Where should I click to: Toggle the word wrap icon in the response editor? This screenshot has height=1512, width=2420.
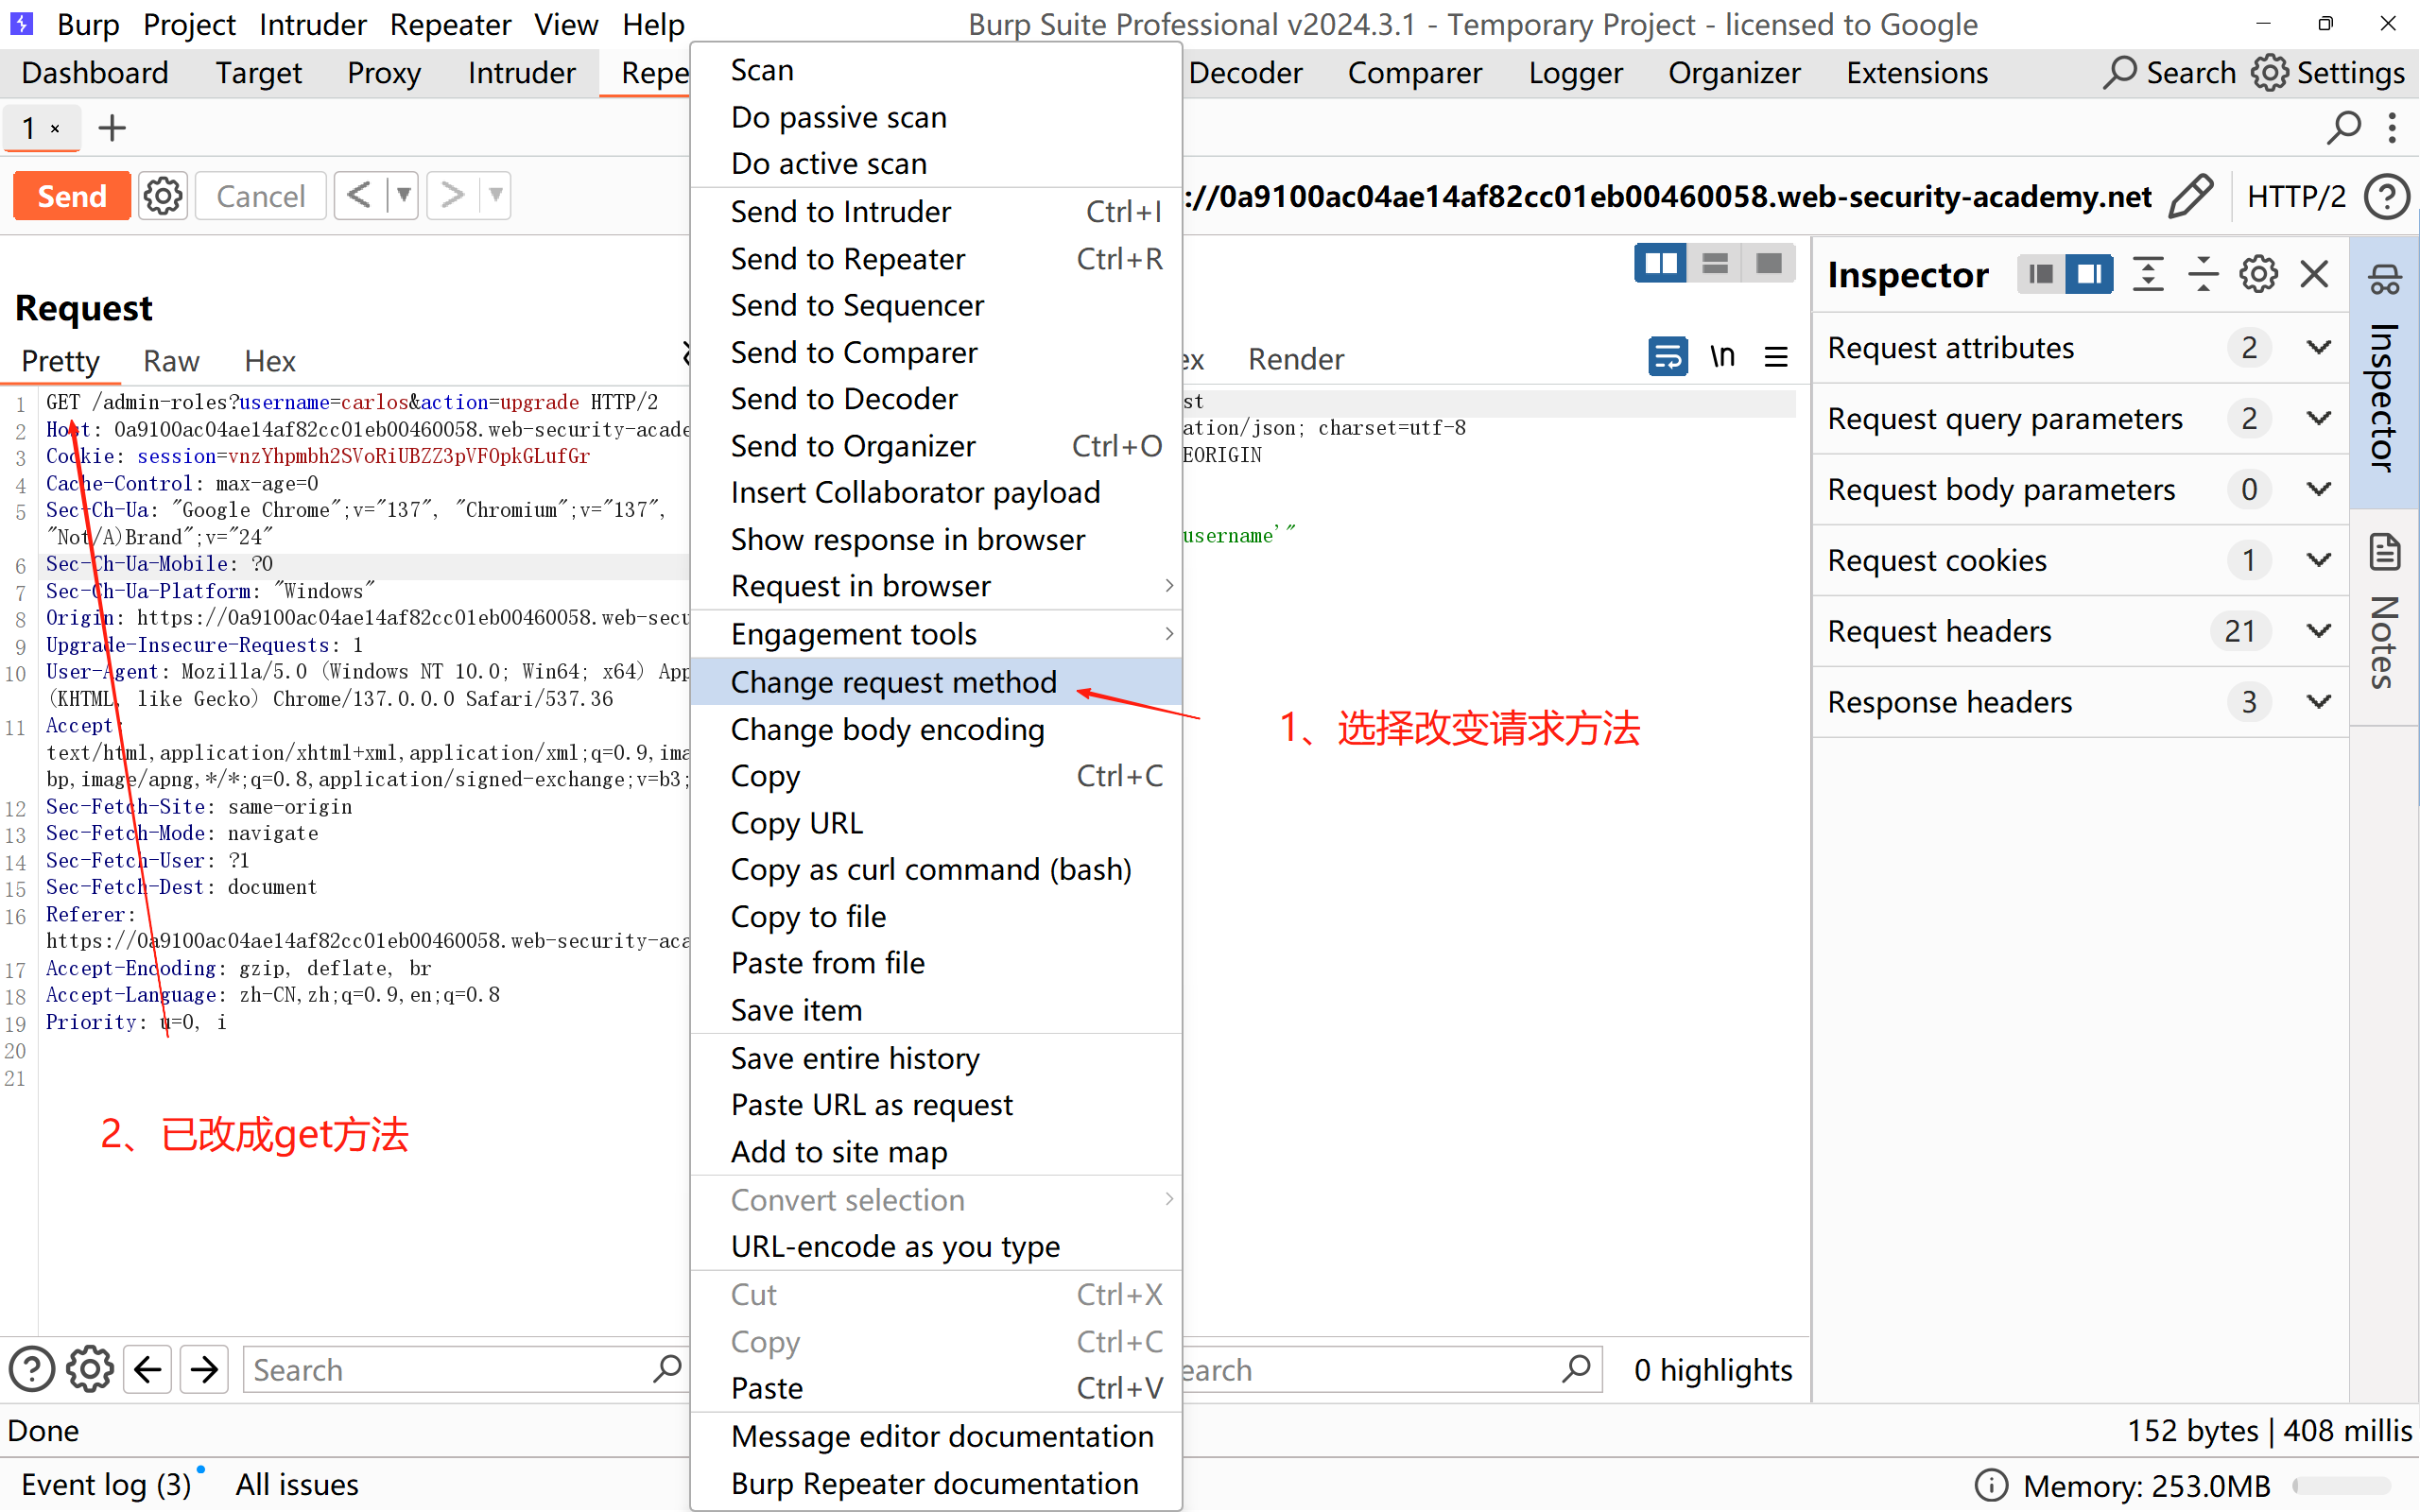pyautogui.click(x=1667, y=357)
